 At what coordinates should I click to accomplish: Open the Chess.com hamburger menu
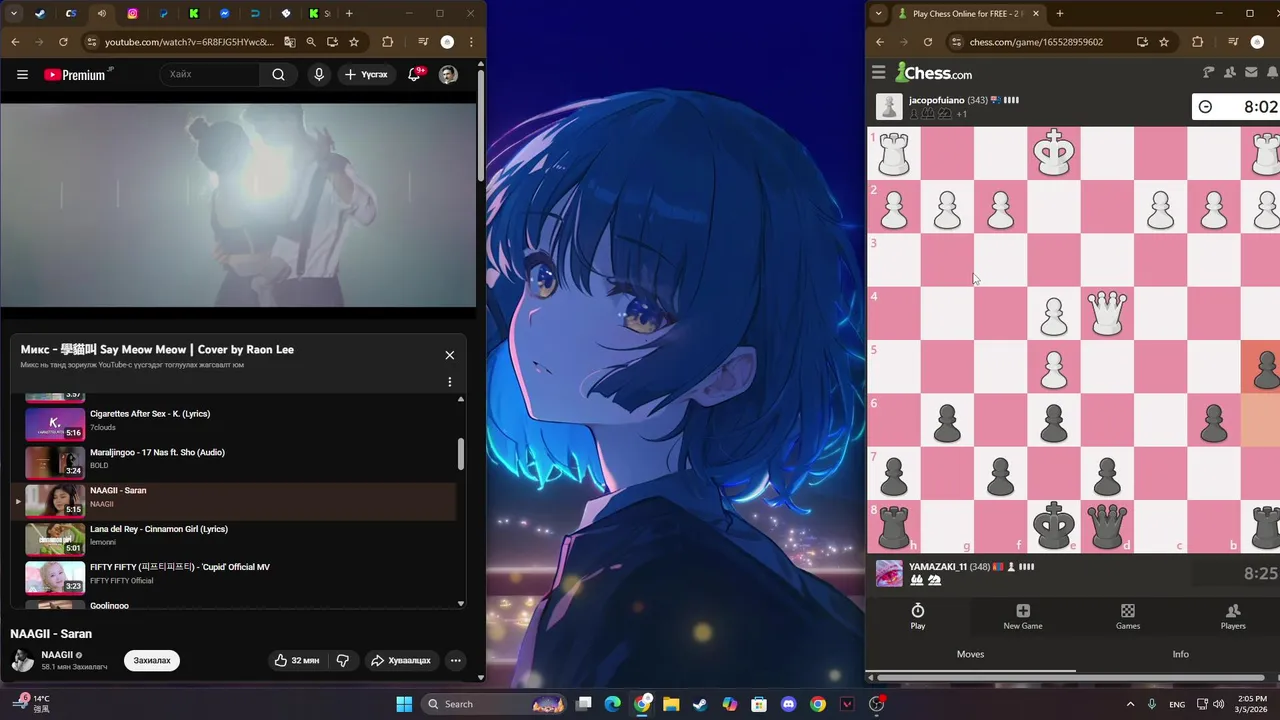pyautogui.click(x=878, y=72)
